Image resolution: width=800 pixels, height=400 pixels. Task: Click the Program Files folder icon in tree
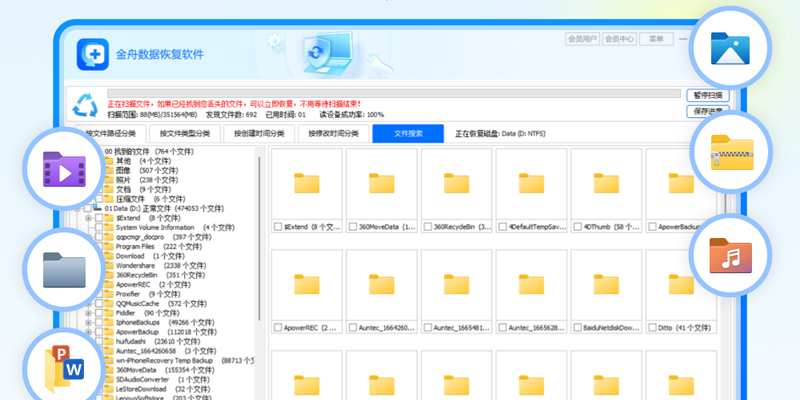pos(109,246)
